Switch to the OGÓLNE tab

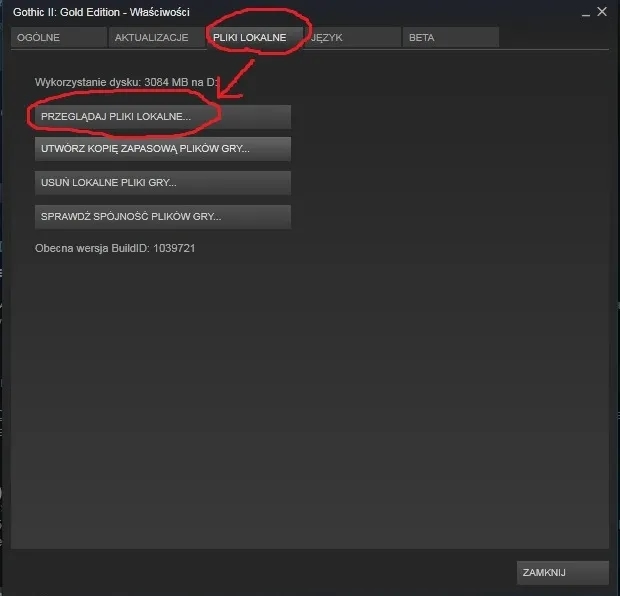(x=58, y=38)
